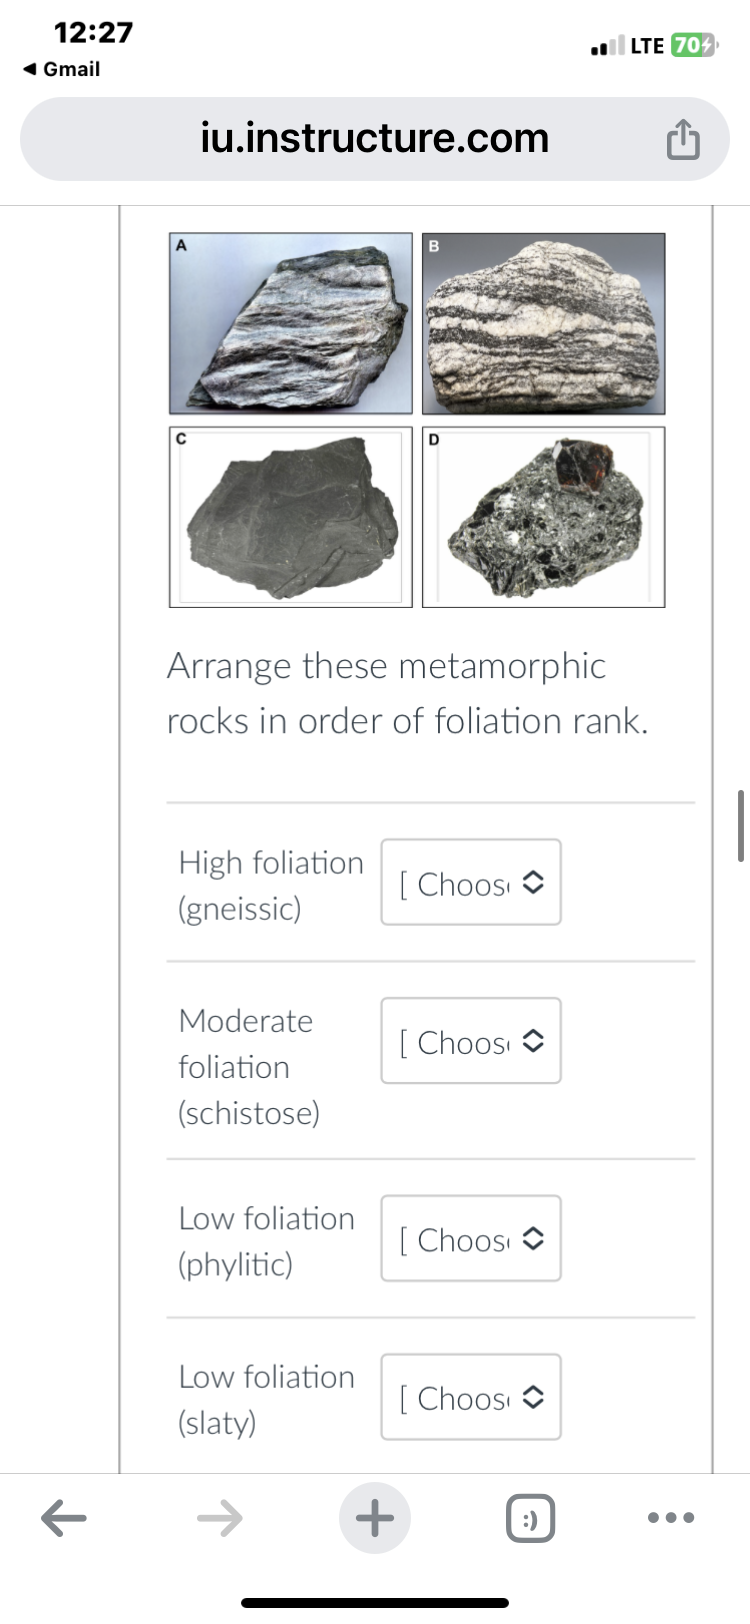Select rock image labeled C
The image size is (750, 1624).
pyautogui.click(x=290, y=516)
